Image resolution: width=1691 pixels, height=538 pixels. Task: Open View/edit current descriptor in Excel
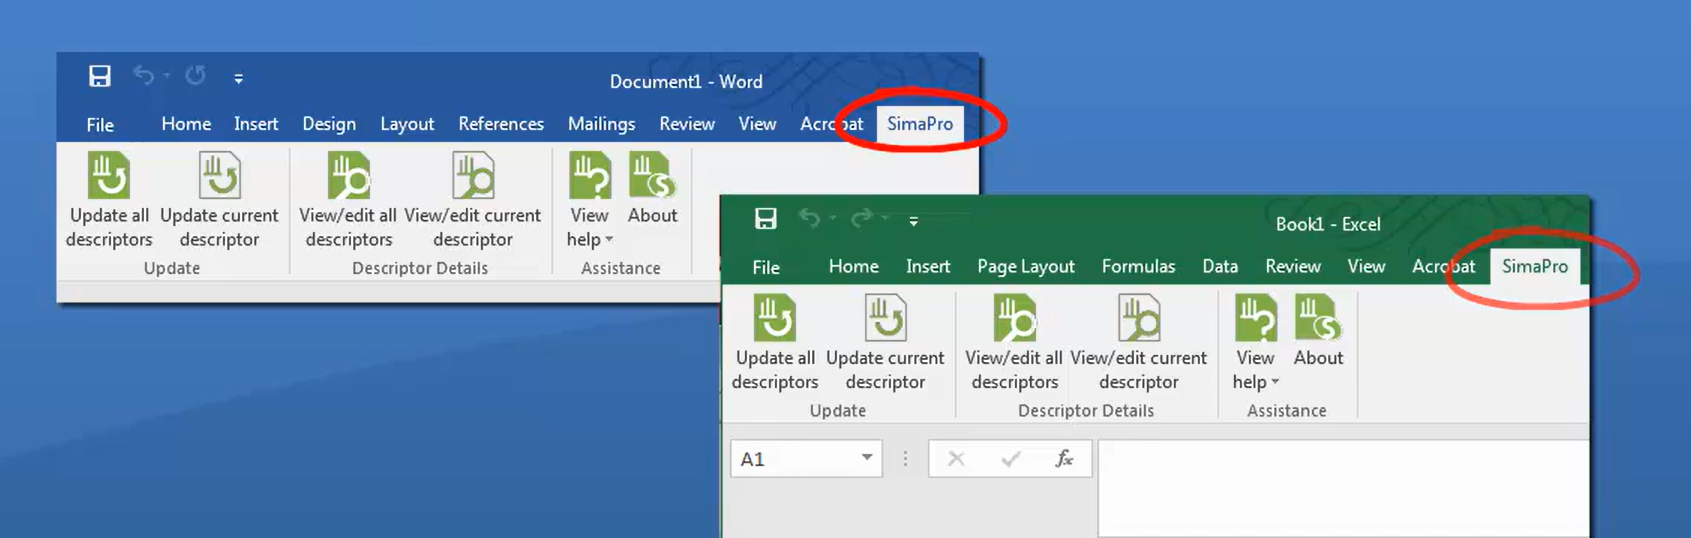coord(1138,320)
